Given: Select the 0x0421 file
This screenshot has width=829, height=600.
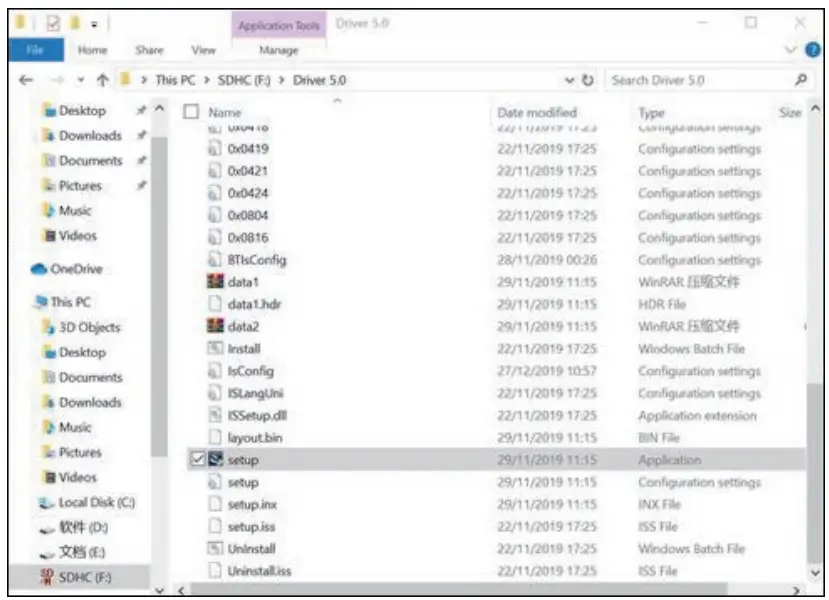Looking at the screenshot, I should pyautogui.click(x=247, y=171).
